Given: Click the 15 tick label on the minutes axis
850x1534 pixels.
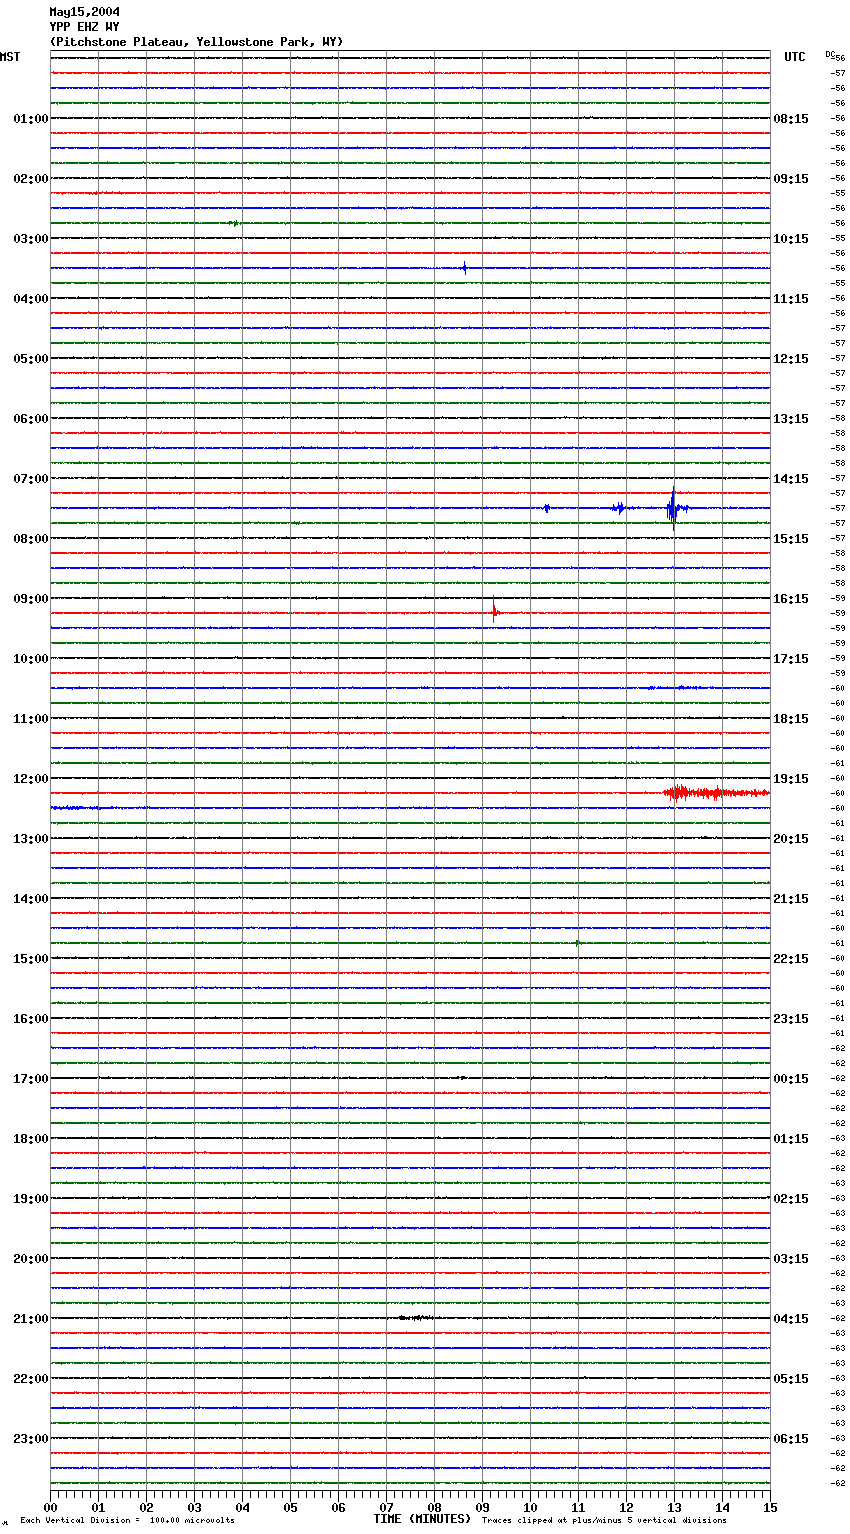Looking at the screenshot, I should (x=770, y=1507).
